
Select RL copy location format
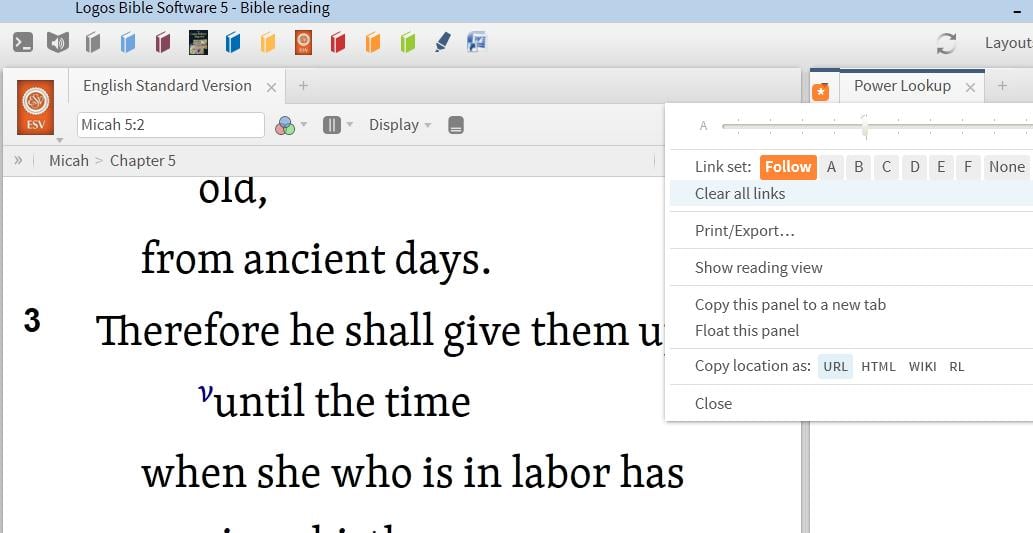coord(957,366)
